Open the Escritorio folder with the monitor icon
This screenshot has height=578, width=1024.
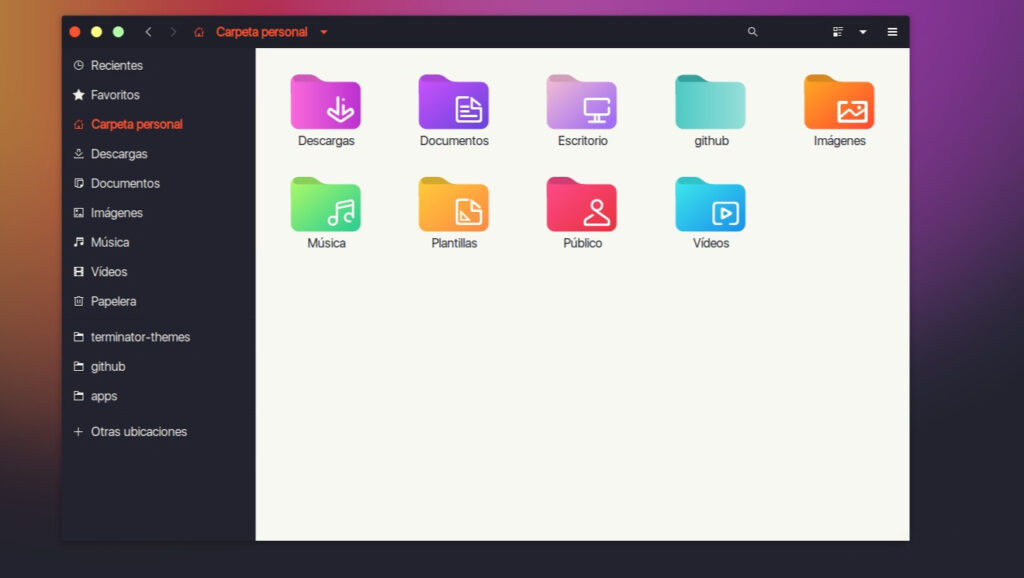click(582, 105)
